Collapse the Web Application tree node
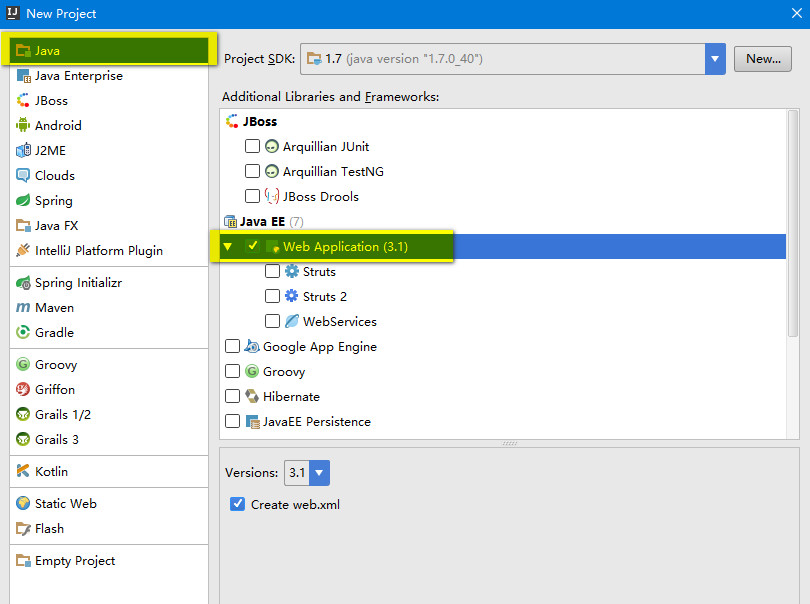Image resolution: width=810 pixels, height=604 pixels. coord(227,246)
